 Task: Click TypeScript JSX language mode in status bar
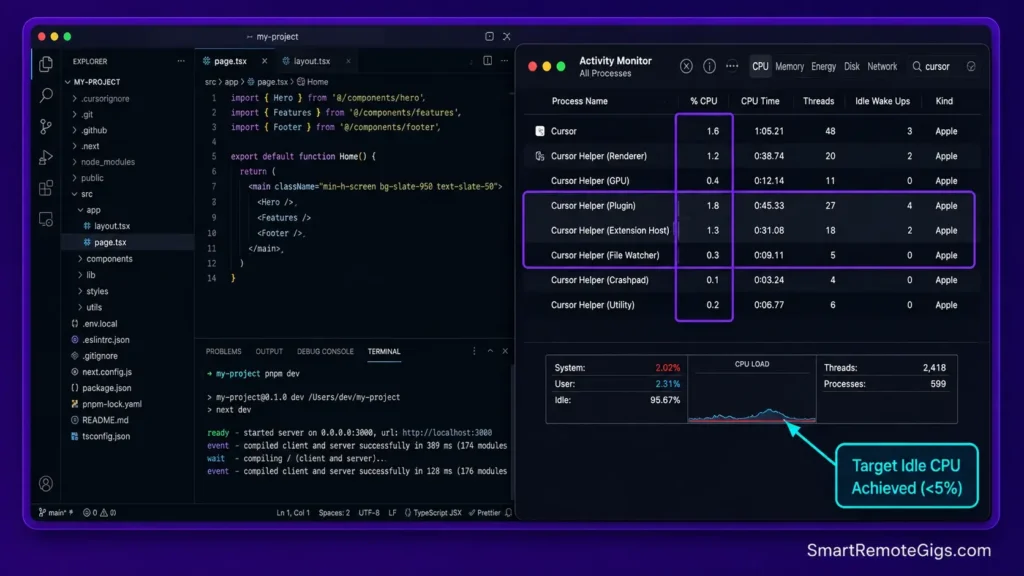(433, 513)
